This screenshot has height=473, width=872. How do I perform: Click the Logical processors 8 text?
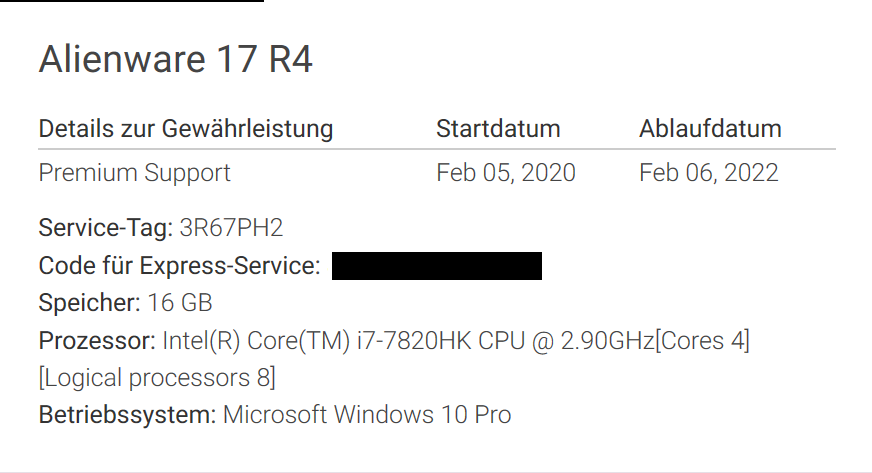point(157,378)
